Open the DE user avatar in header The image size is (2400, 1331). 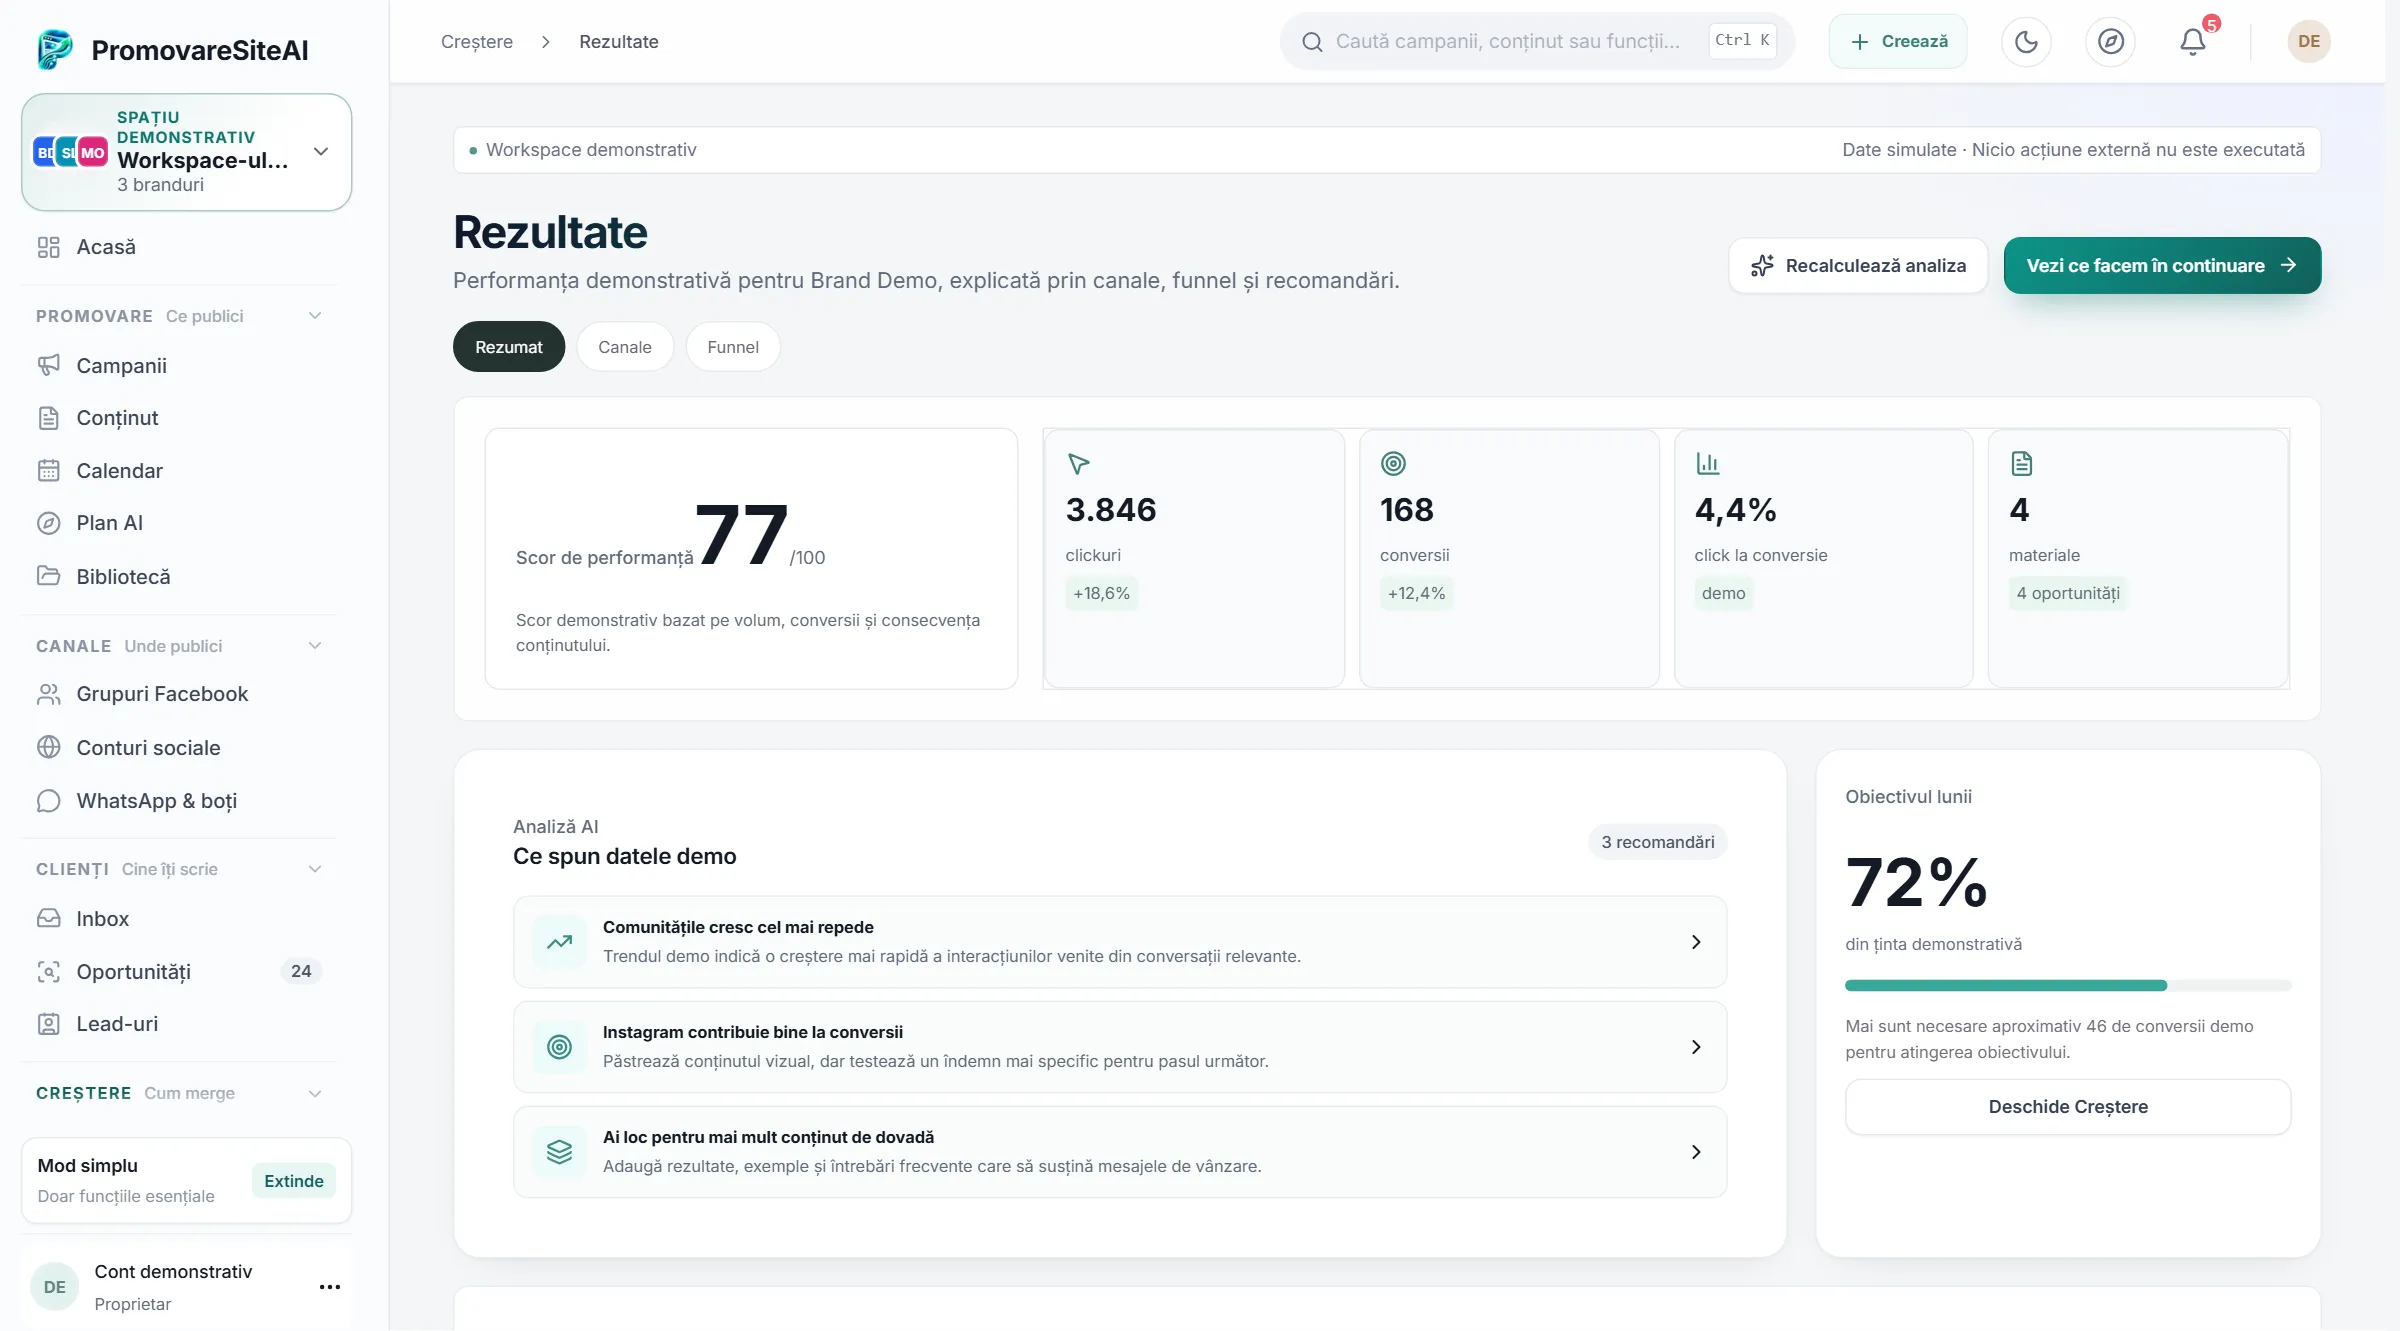2308,41
